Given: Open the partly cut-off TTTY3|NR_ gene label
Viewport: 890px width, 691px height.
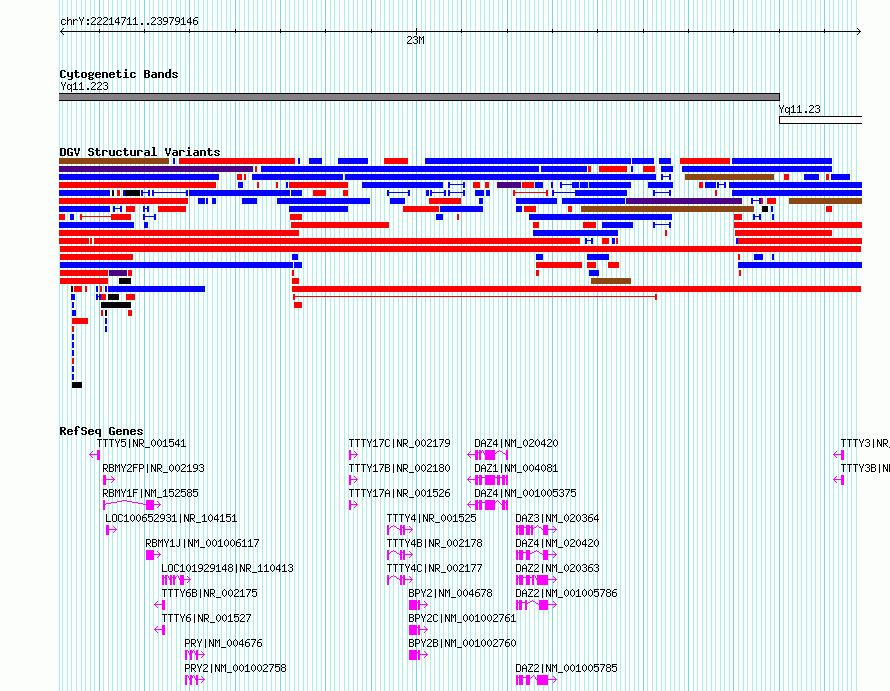Looking at the screenshot, I should click(x=864, y=443).
